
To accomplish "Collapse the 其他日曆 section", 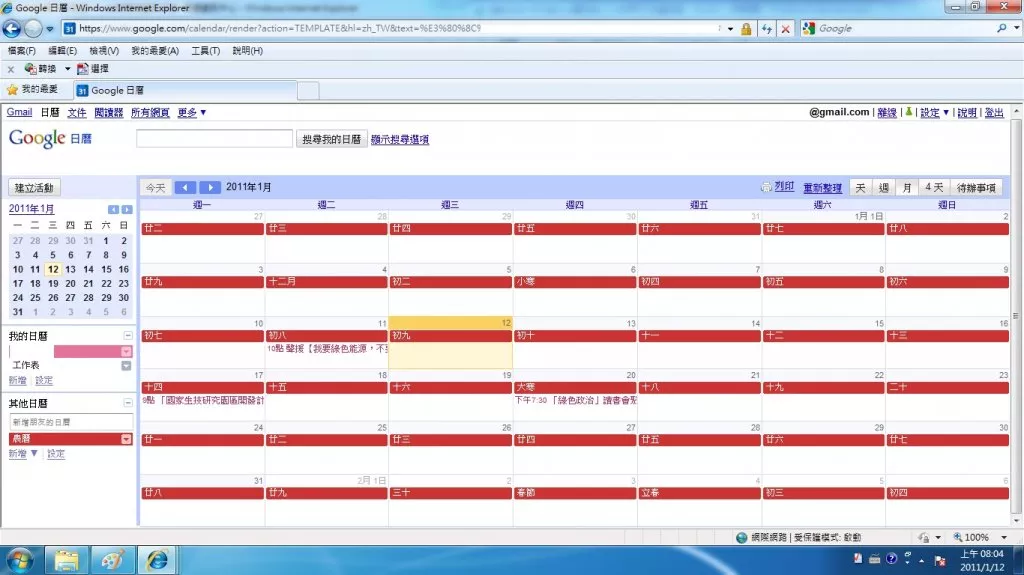I will pos(128,403).
